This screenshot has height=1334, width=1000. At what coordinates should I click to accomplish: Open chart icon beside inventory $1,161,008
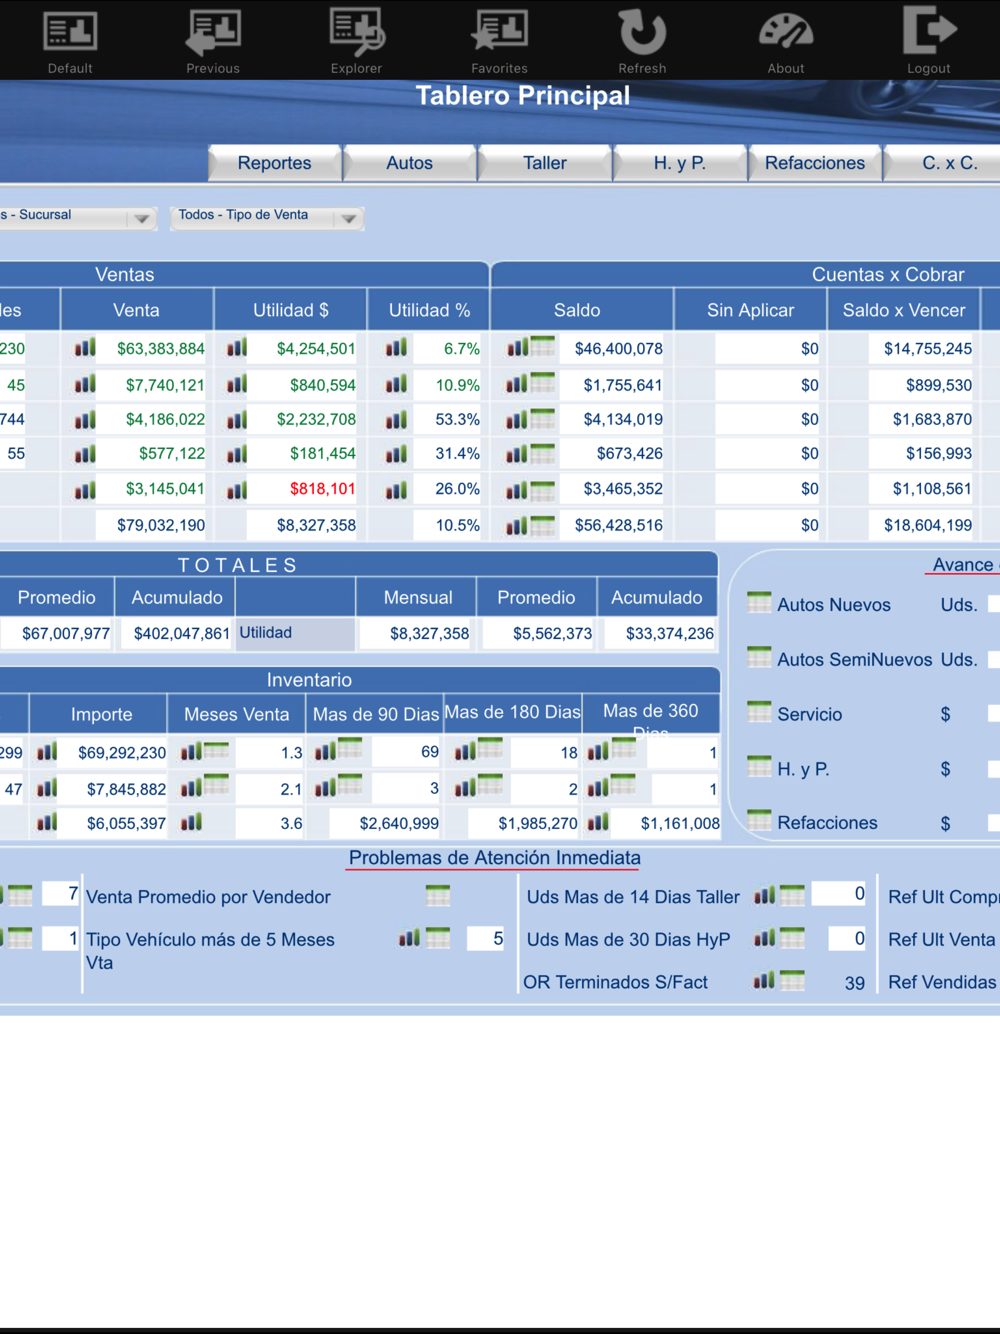coord(598,823)
